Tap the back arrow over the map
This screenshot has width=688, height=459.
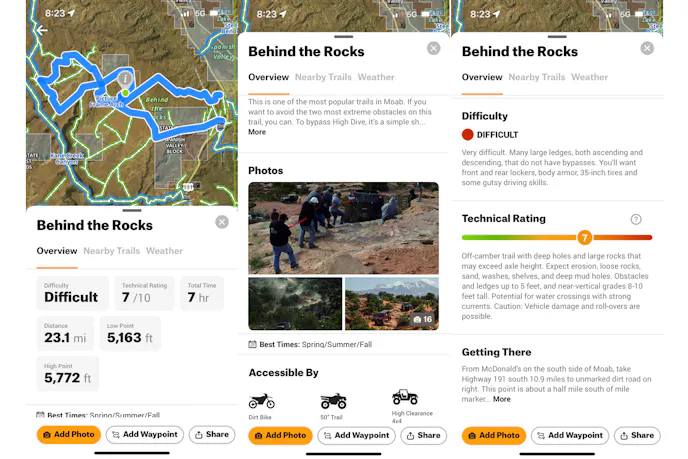41,30
